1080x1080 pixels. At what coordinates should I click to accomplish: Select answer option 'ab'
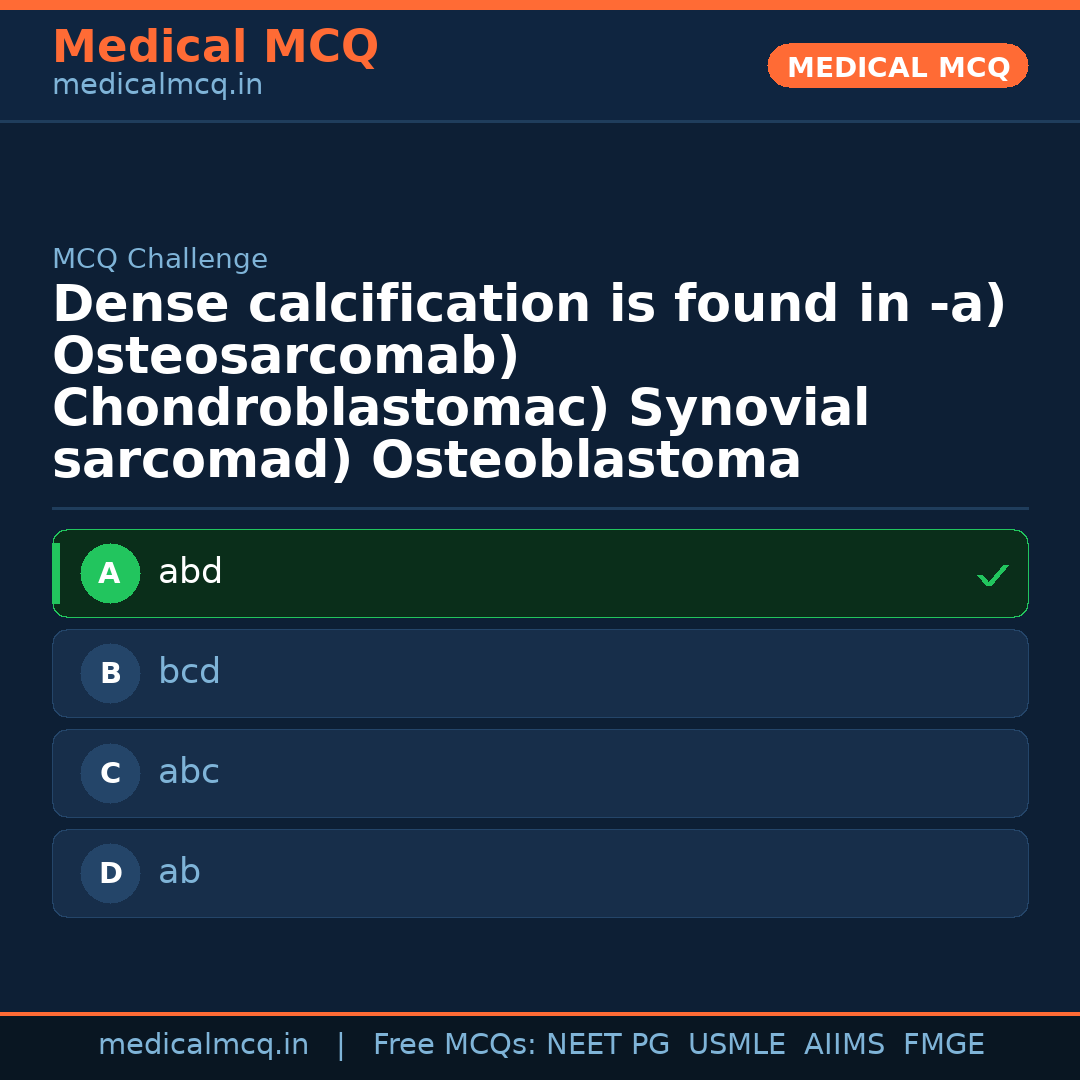click(540, 873)
